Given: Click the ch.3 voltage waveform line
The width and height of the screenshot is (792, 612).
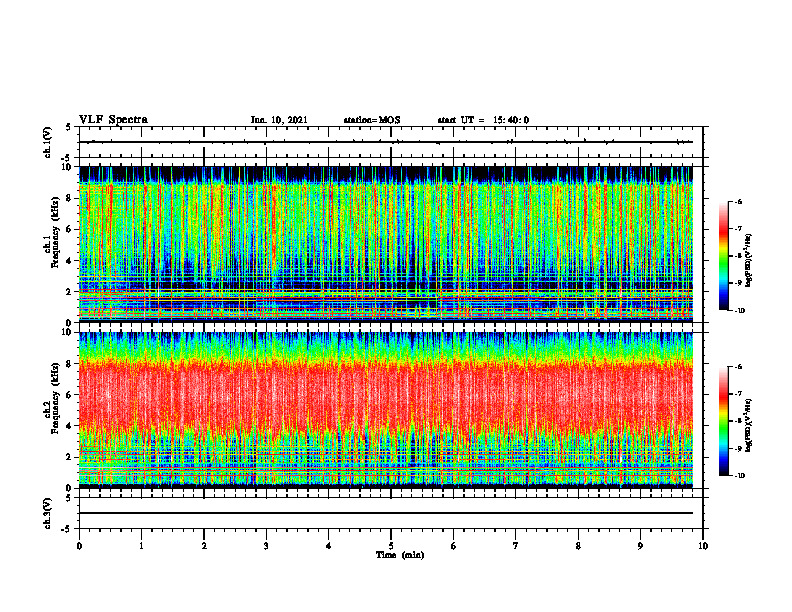Looking at the screenshot, I should (x=386, y=513).
